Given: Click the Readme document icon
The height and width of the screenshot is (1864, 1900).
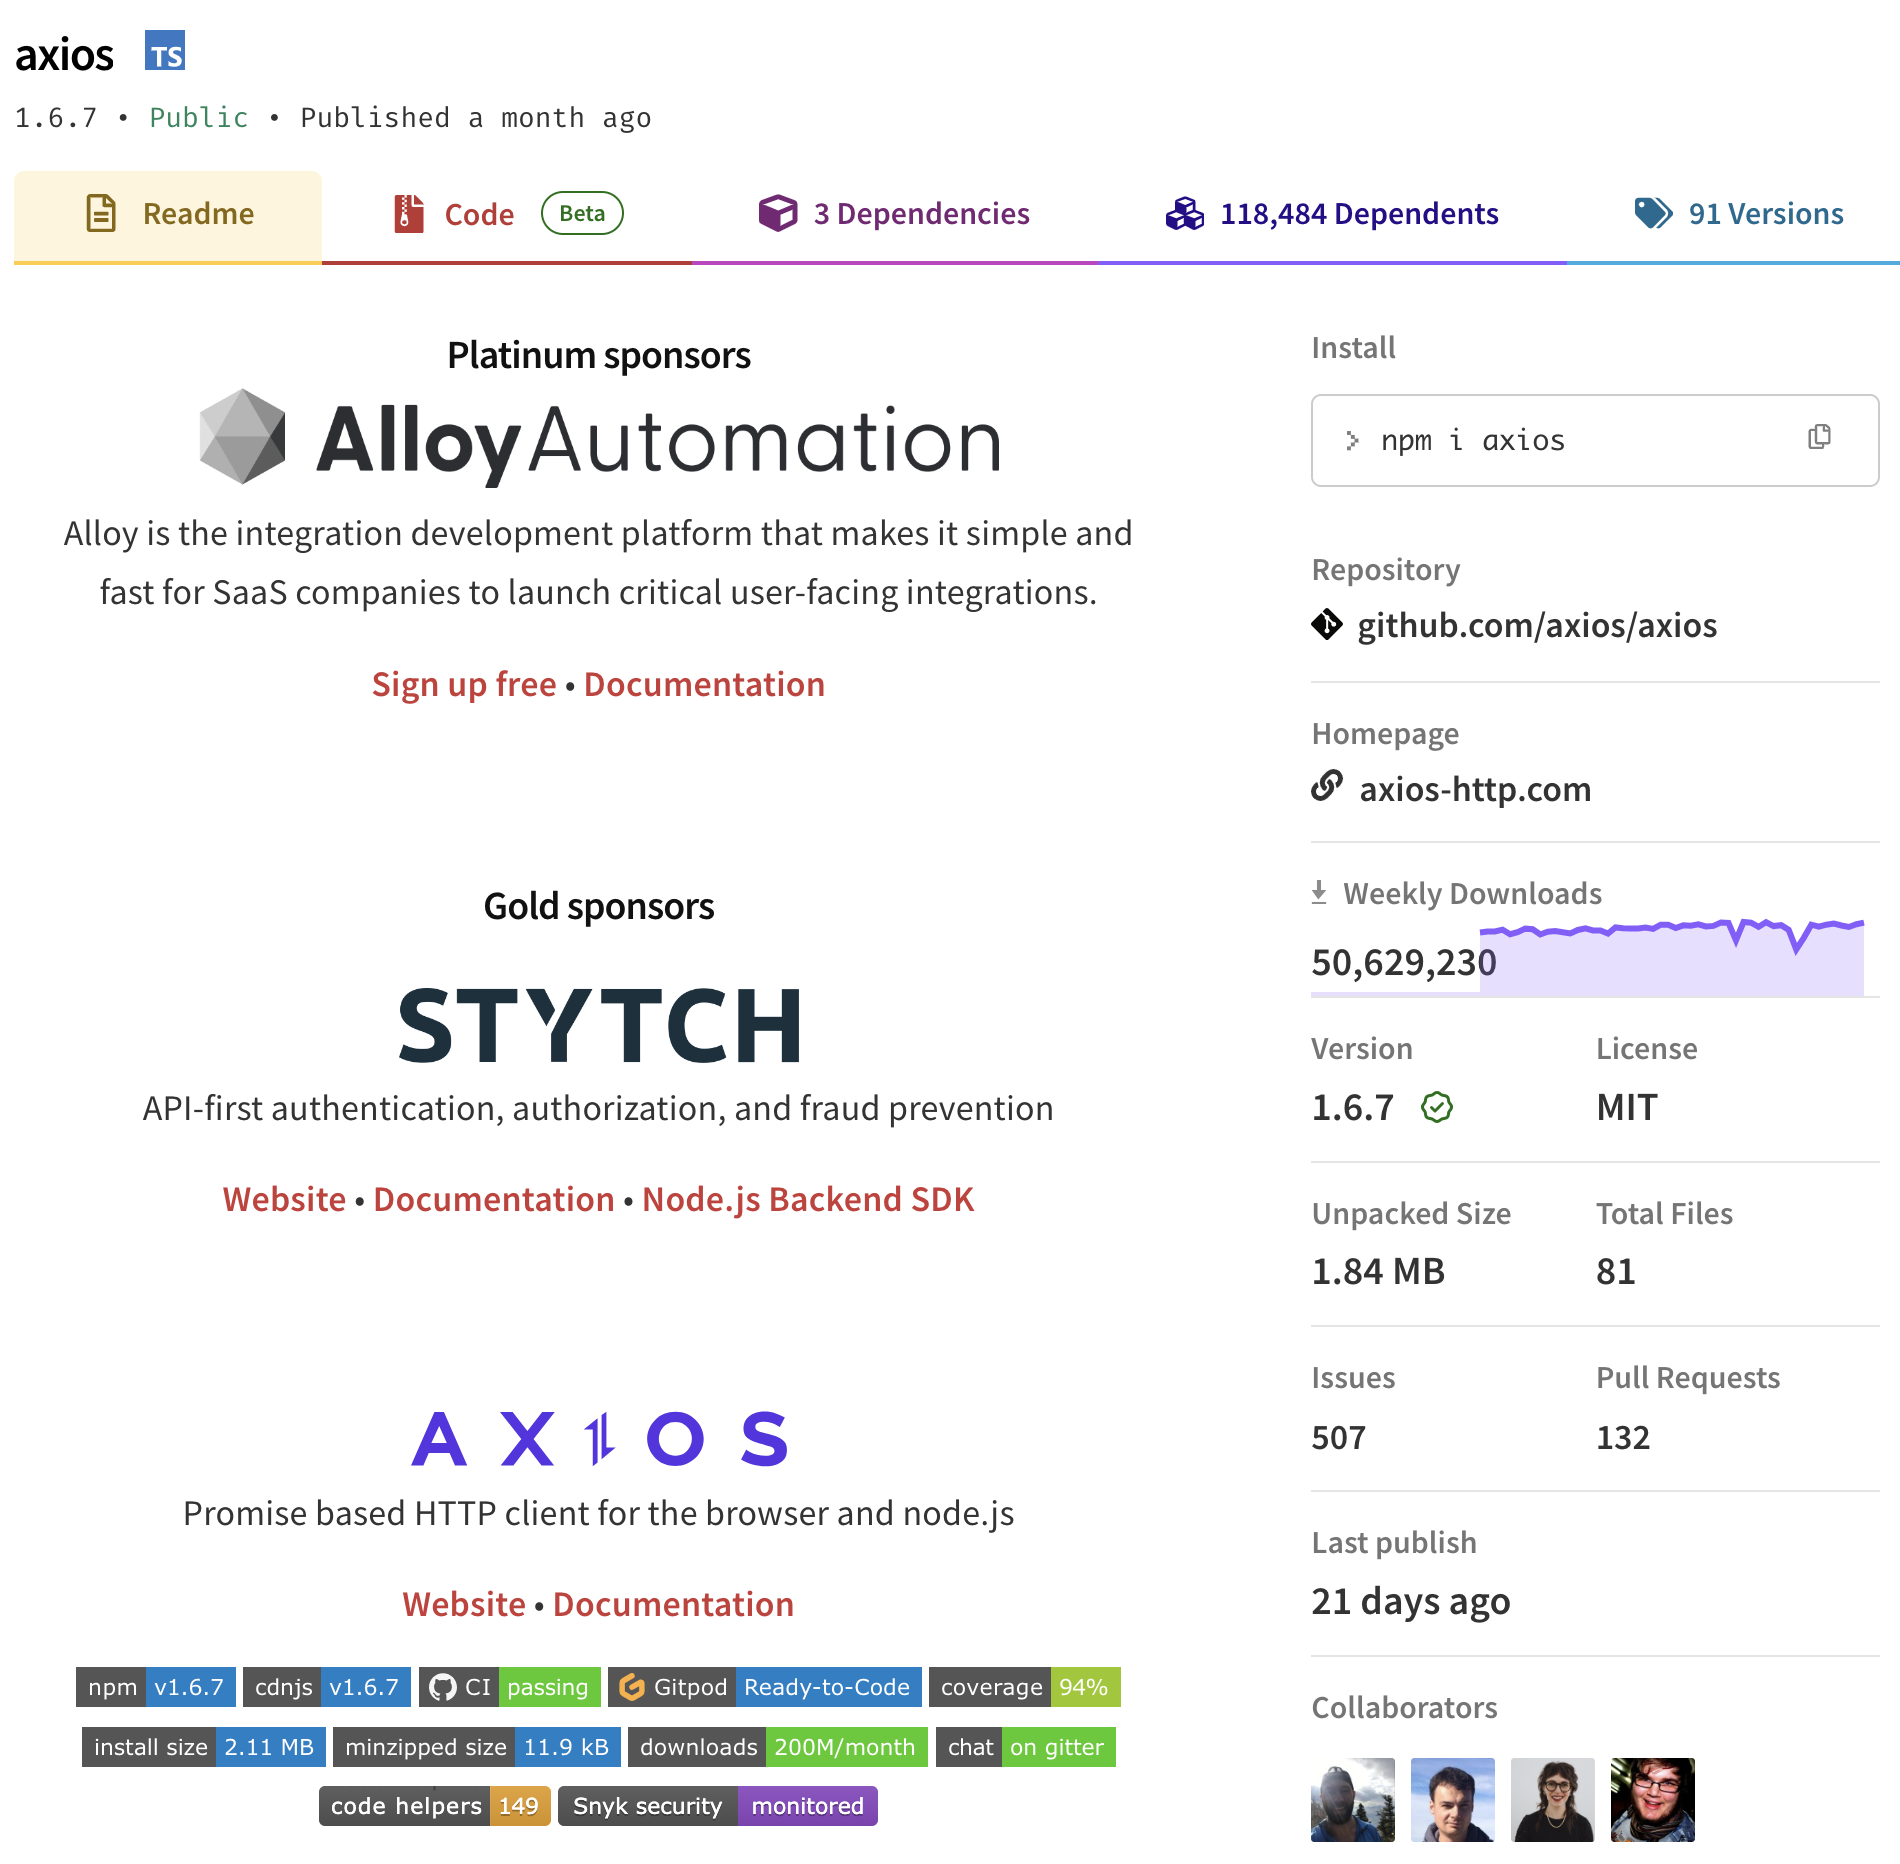Looking at the screenshot, I should tap(101, 214).
